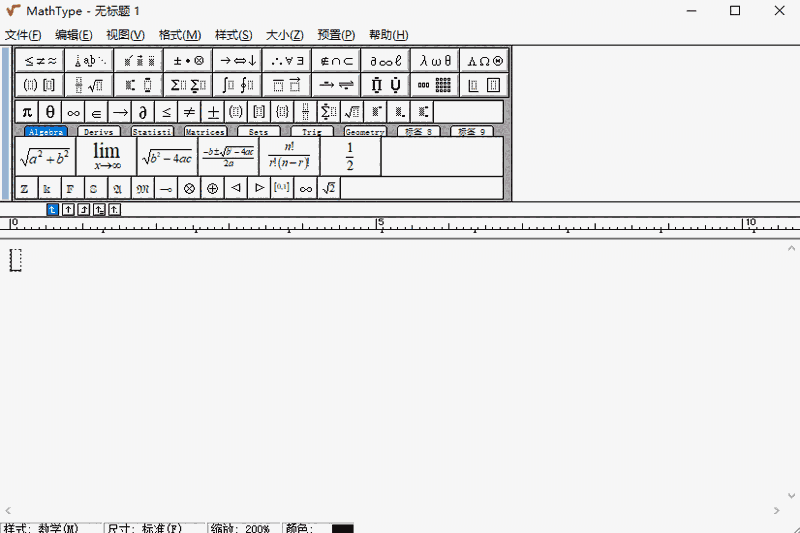Switch to the Derivs tab
The width and height of the screenshot is (800, 533).
click(98, 132)
